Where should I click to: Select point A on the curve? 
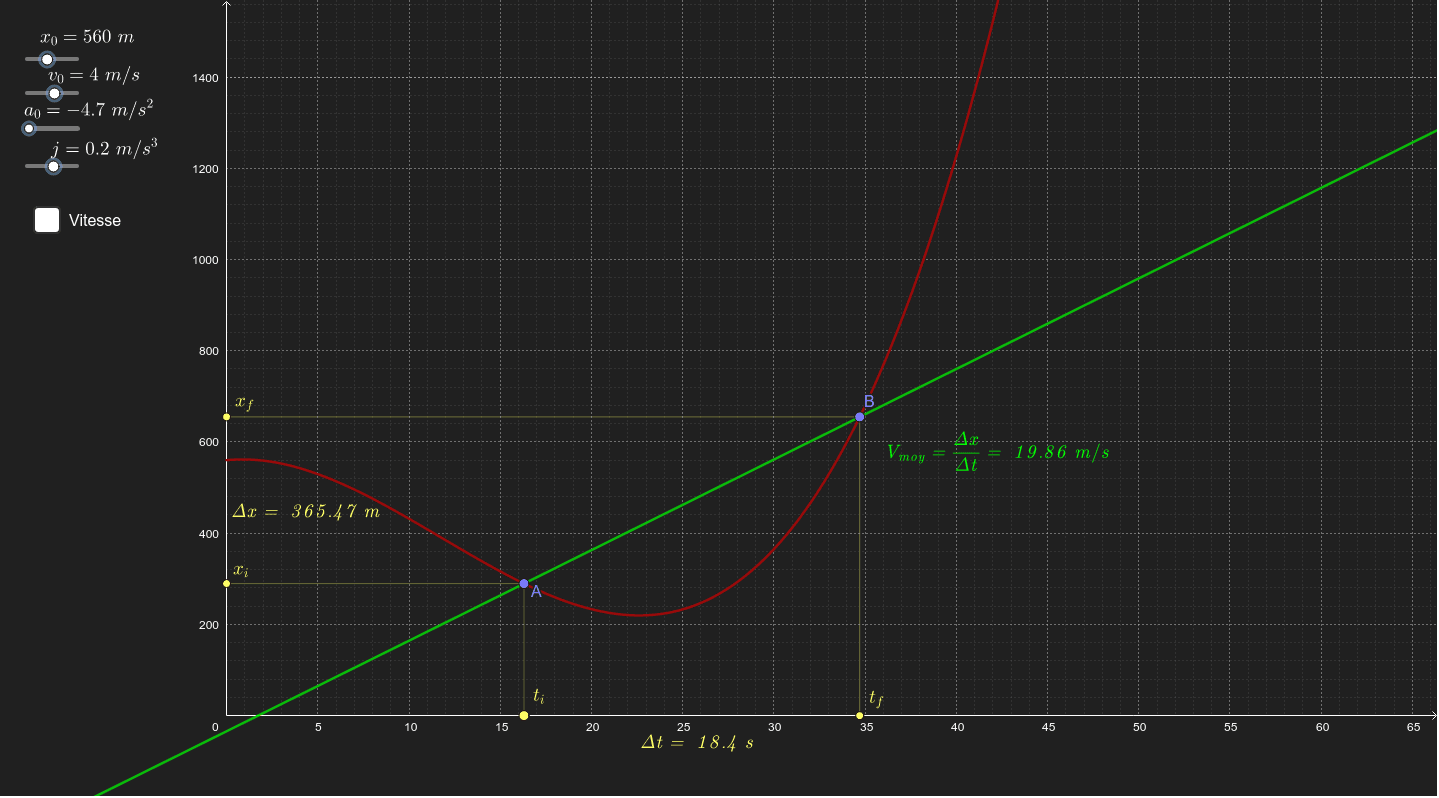click(x=524, y=583)
